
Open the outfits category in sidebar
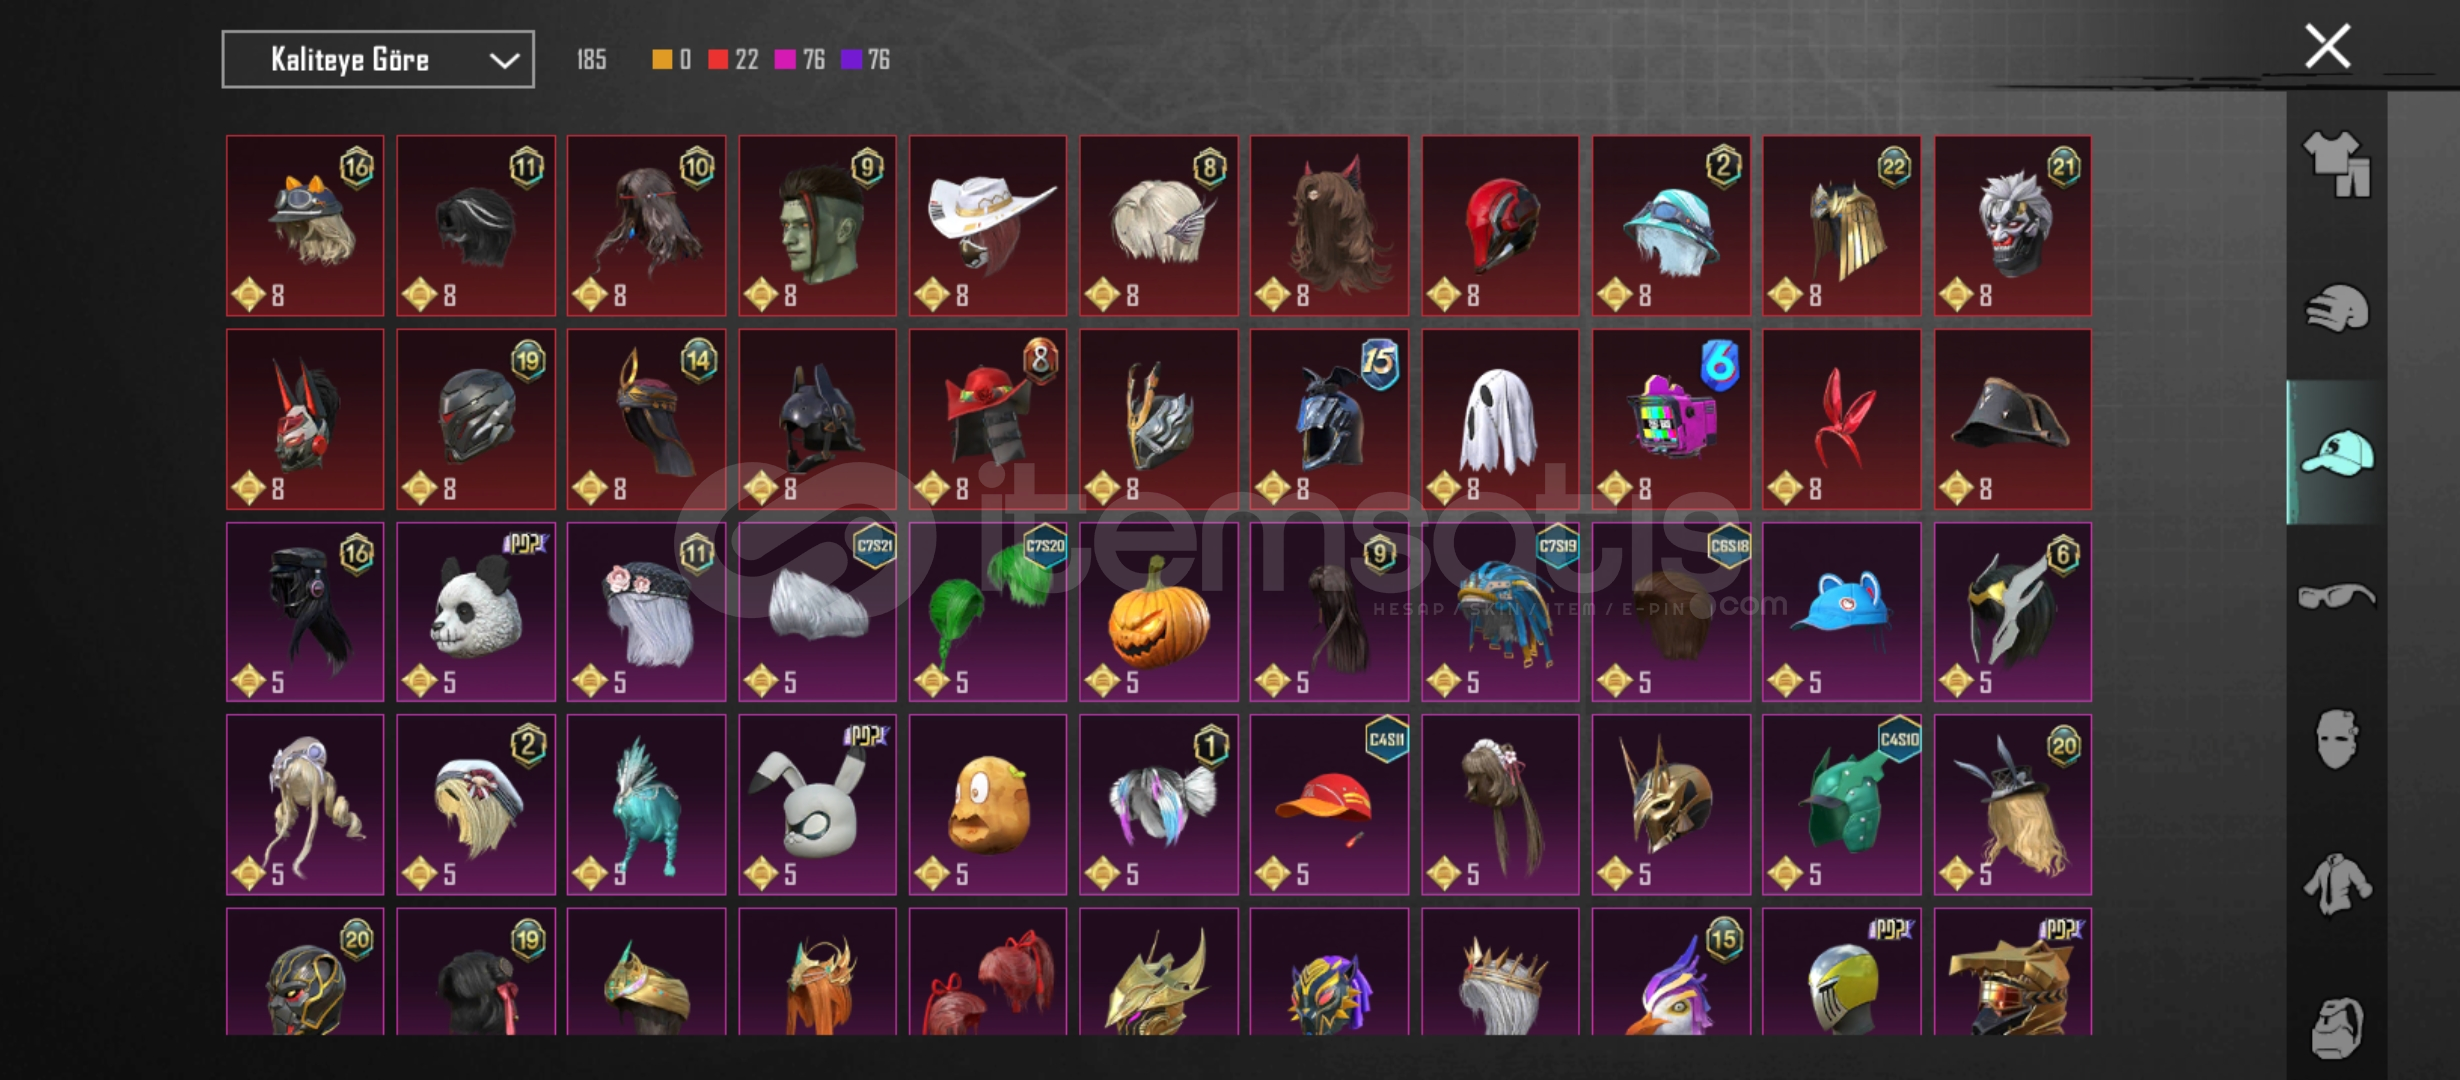(2336, 164)
